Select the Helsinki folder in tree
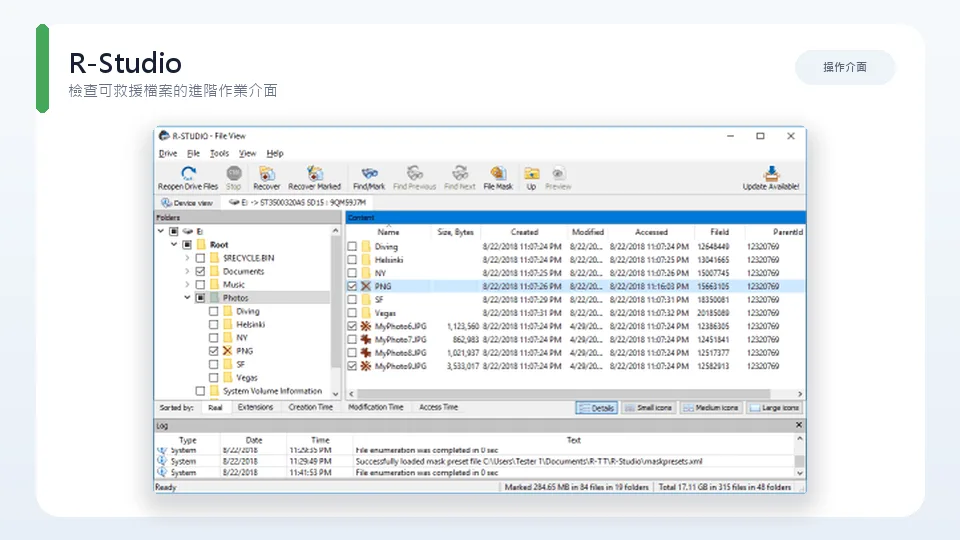This screenshot has width=960, height=540. tap(250, 324)
